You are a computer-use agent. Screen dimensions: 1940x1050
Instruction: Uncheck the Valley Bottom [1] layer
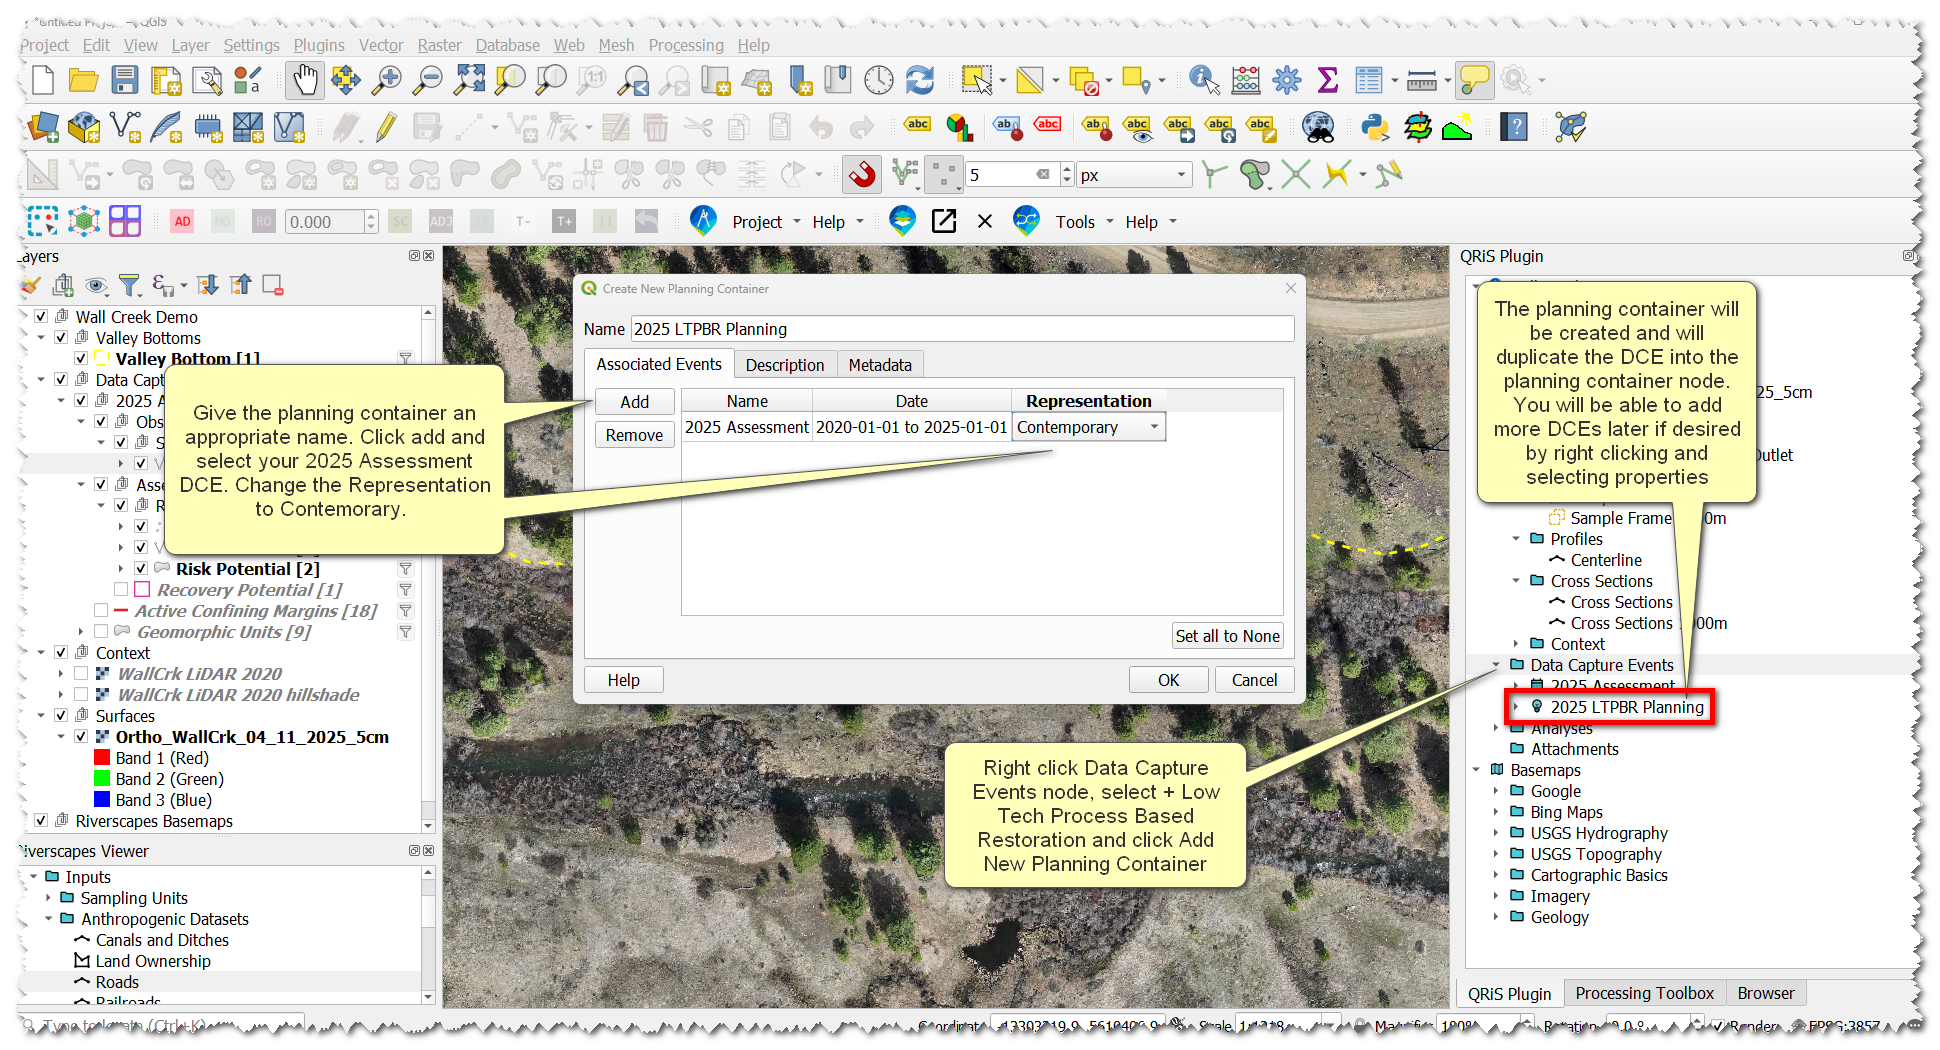(81, 358)
